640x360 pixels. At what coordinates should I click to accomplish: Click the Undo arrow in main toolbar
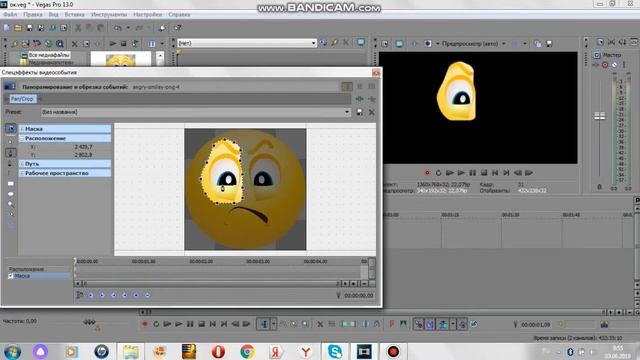point(118,28)
